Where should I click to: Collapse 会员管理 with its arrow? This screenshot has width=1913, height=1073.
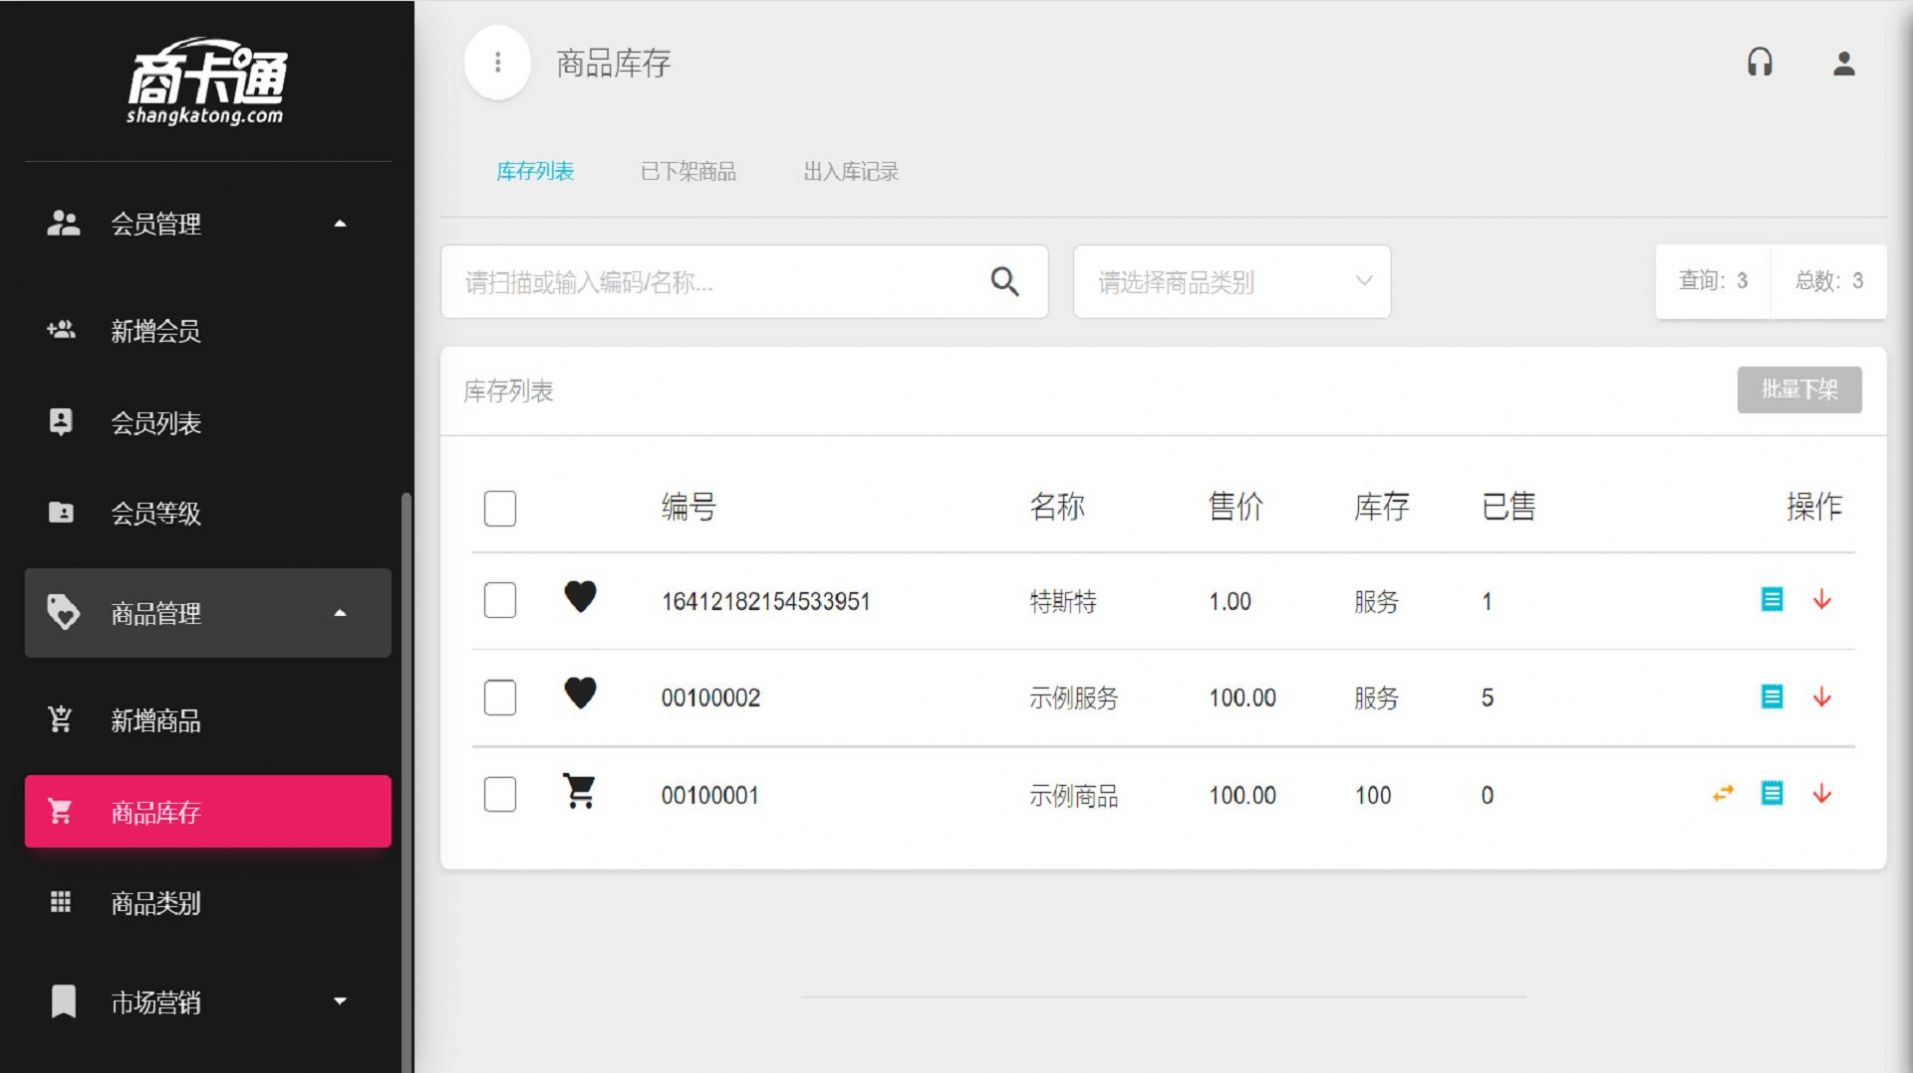click(x=340, y=223)
